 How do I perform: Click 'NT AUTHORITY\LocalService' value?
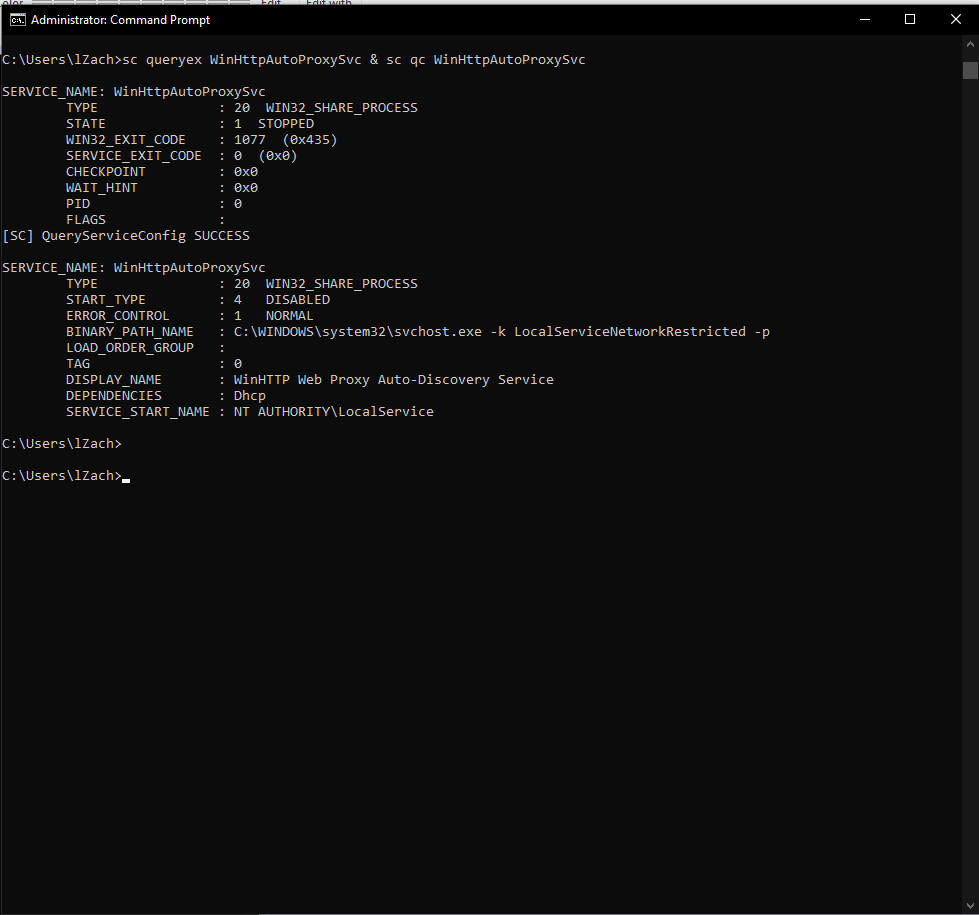click(333, 412)
